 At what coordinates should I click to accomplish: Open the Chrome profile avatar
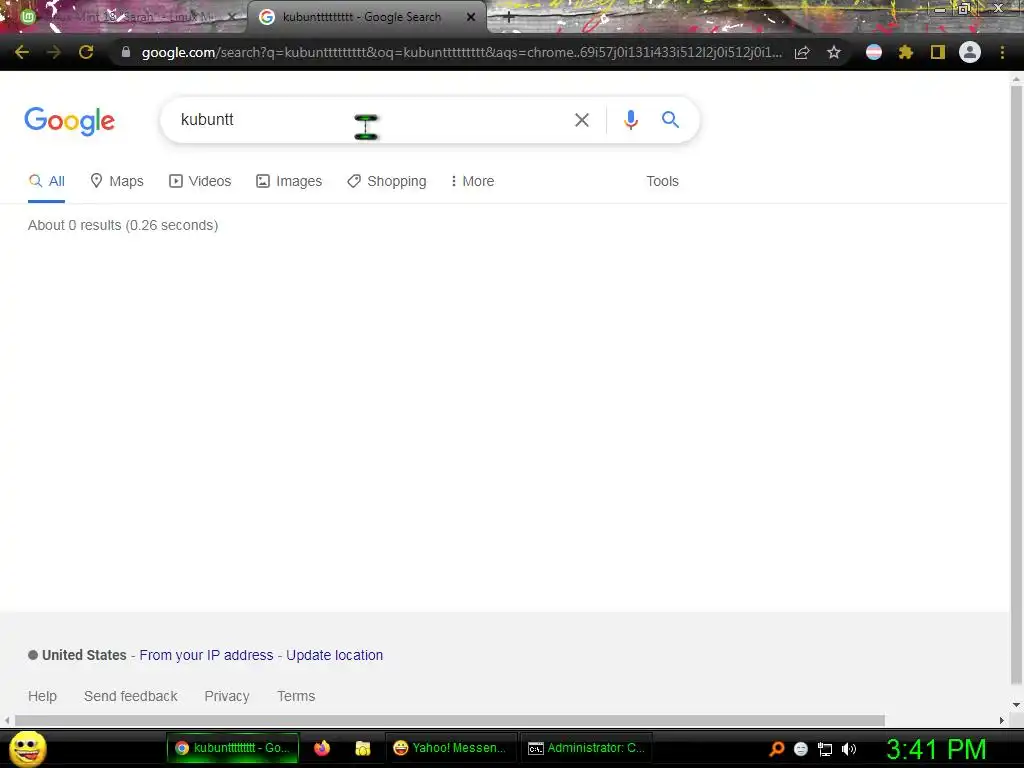point(970,52)
